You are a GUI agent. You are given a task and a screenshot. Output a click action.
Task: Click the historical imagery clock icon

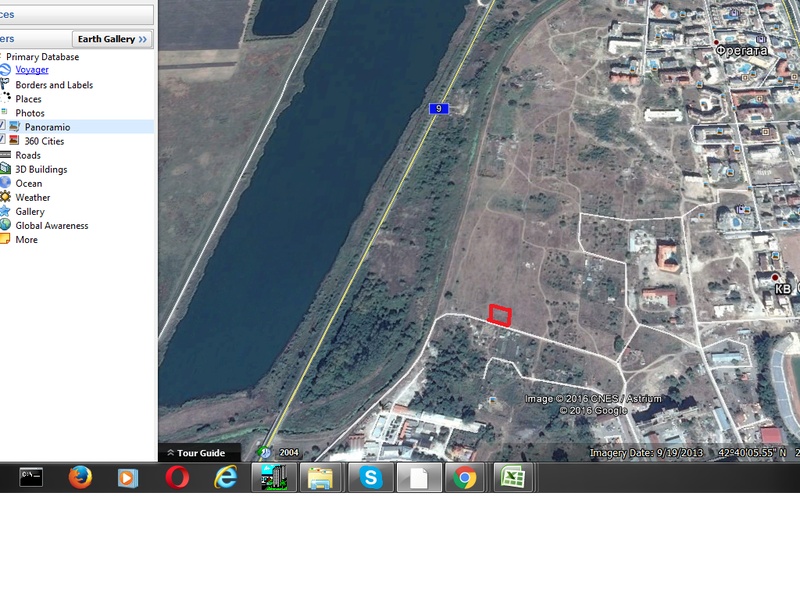click(x=266, y=452)
